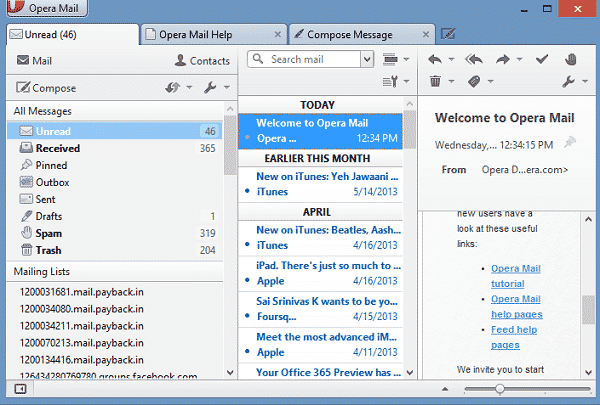The height and width of the screenshot is (405, 600).
Task: Close the Opera Mail Help tab
Action: point(278,34)
